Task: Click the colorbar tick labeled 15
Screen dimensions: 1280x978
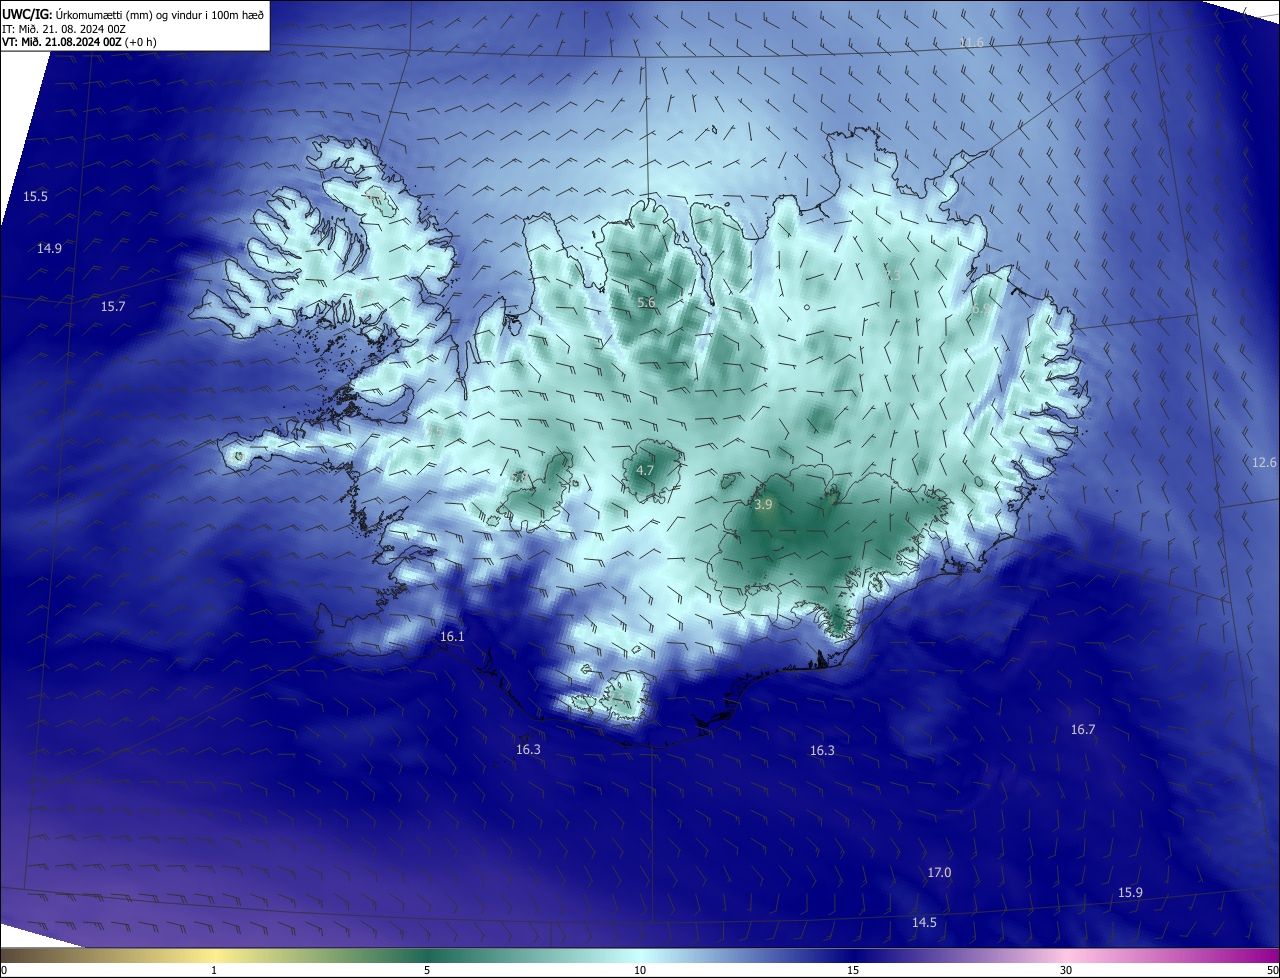Action: (853, 970)
